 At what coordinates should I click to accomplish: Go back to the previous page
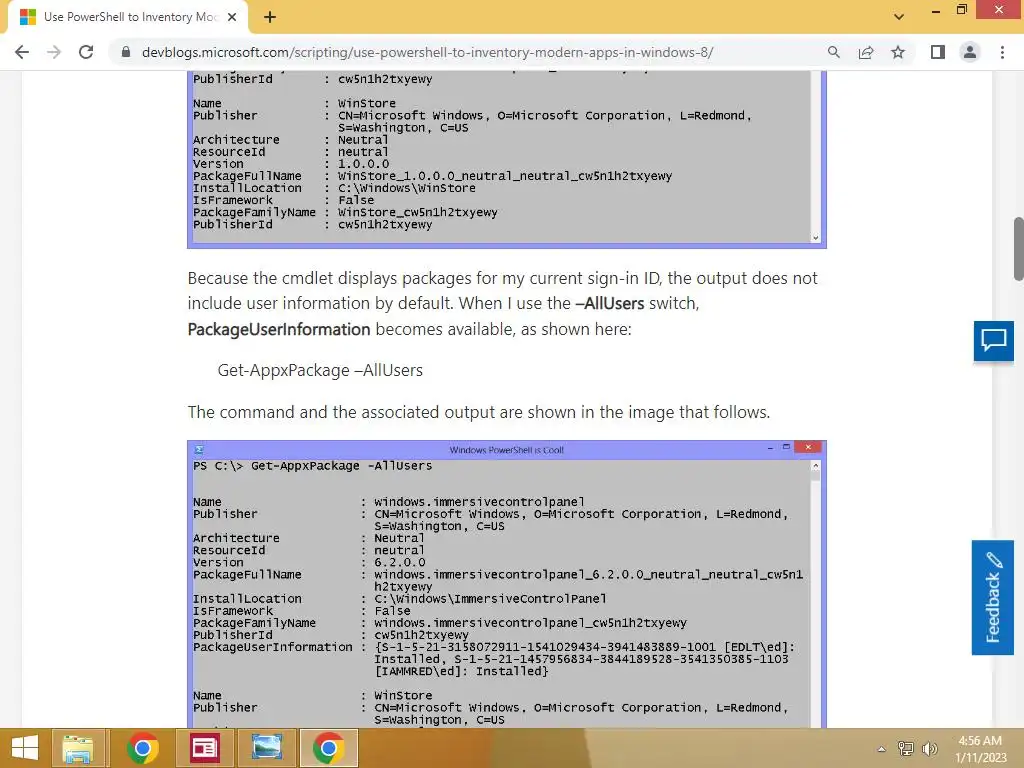(x=22, y=52)
